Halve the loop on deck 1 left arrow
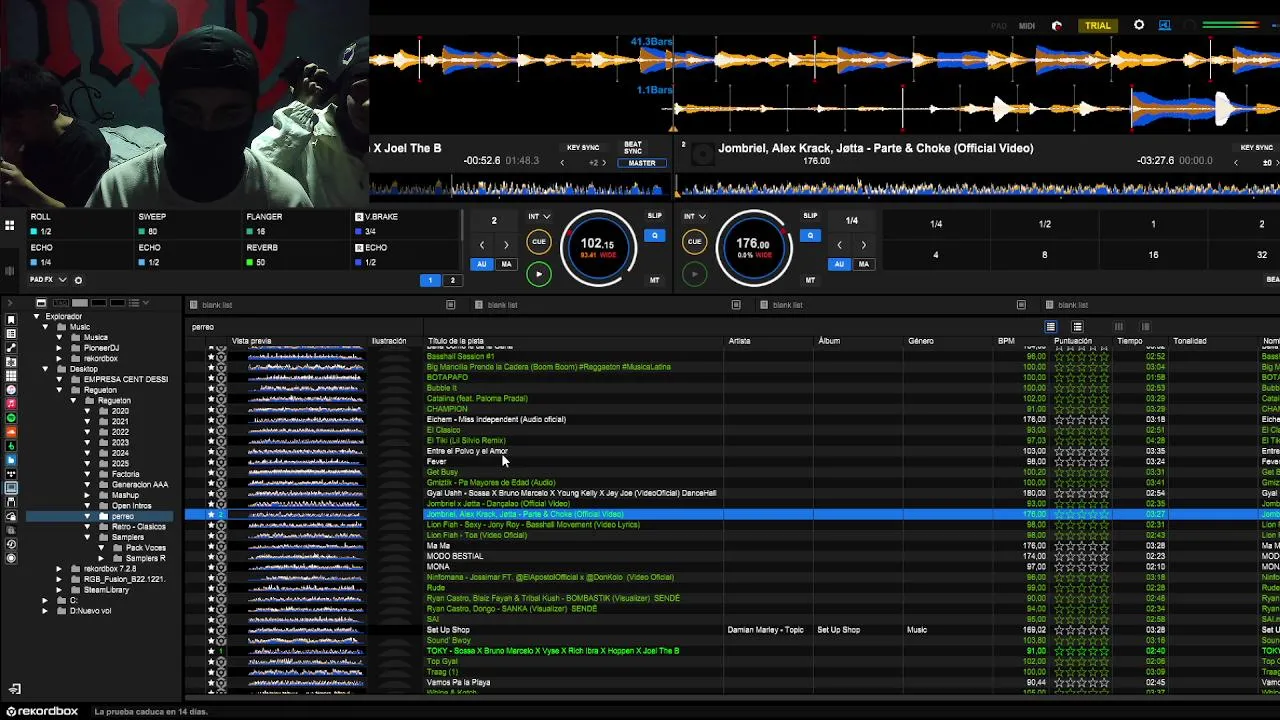 481,245
